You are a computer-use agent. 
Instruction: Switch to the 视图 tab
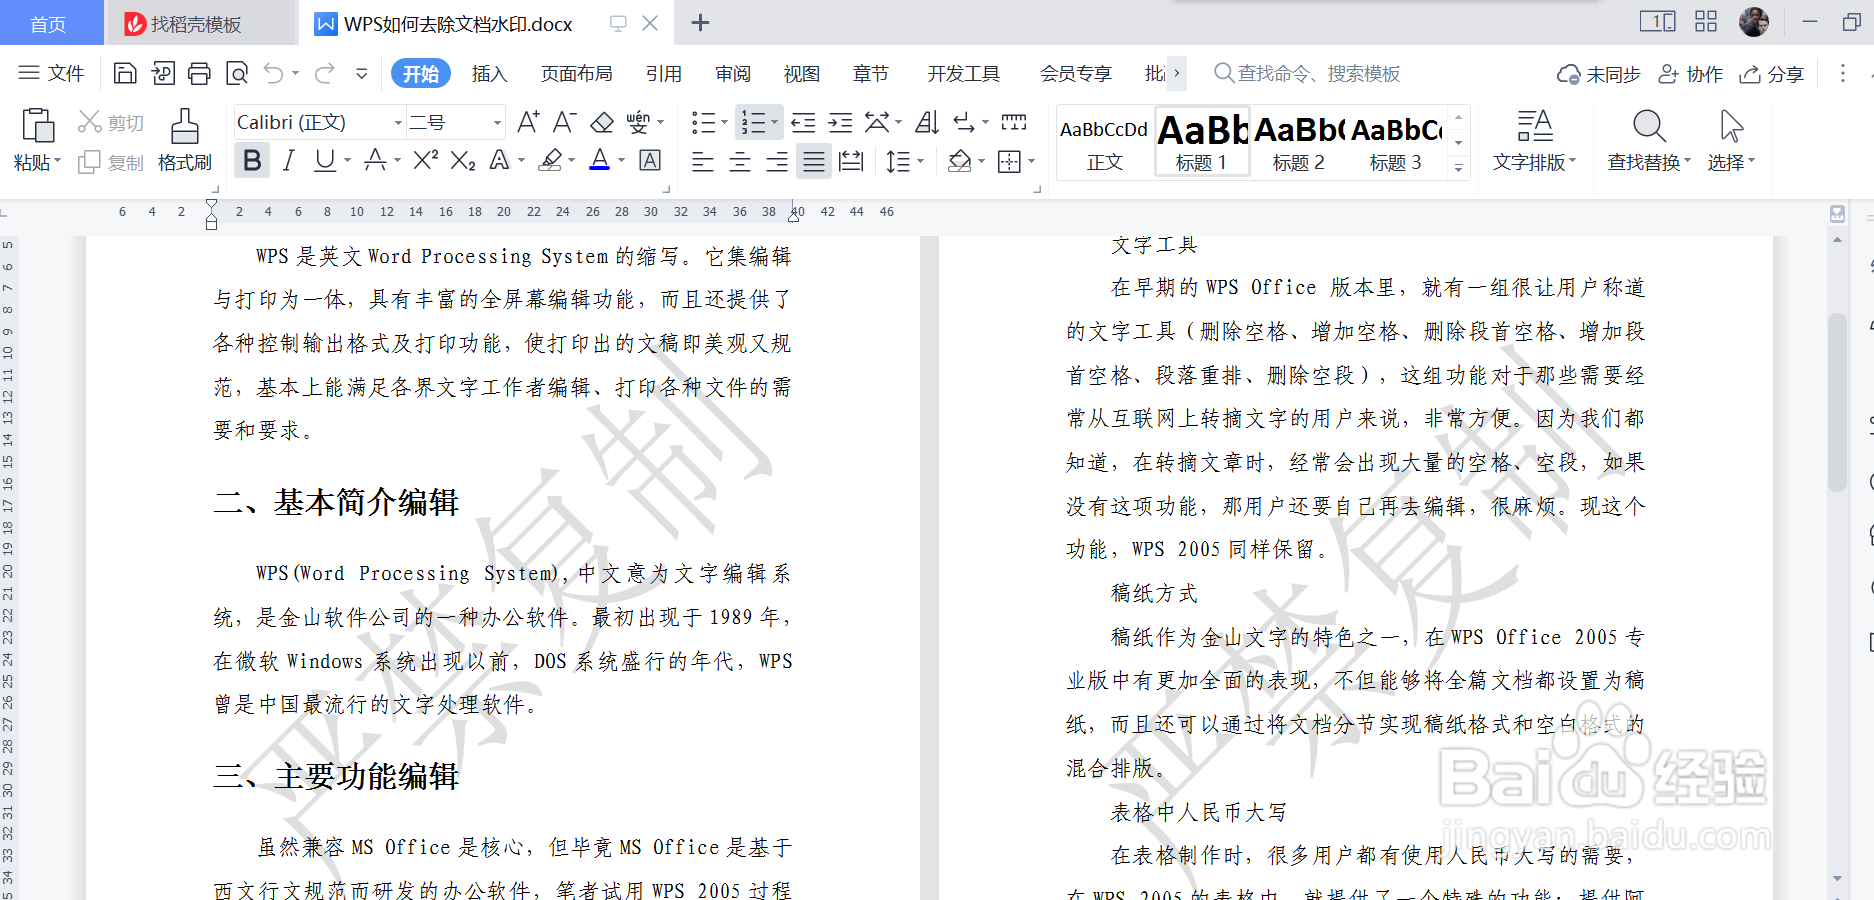pyautogui.click(x=801, y=73)
